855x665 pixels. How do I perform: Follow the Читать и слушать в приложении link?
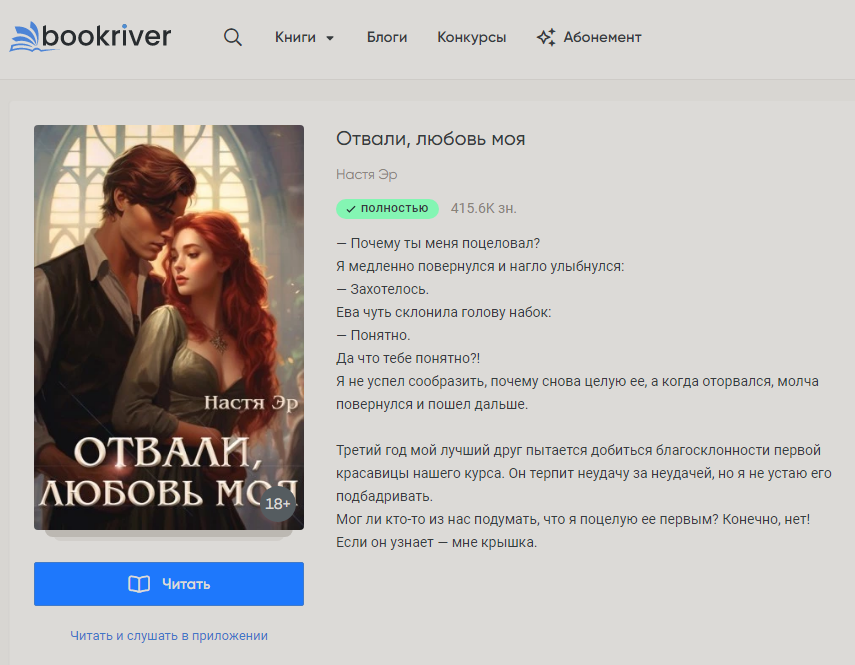(x=169, y=636)
